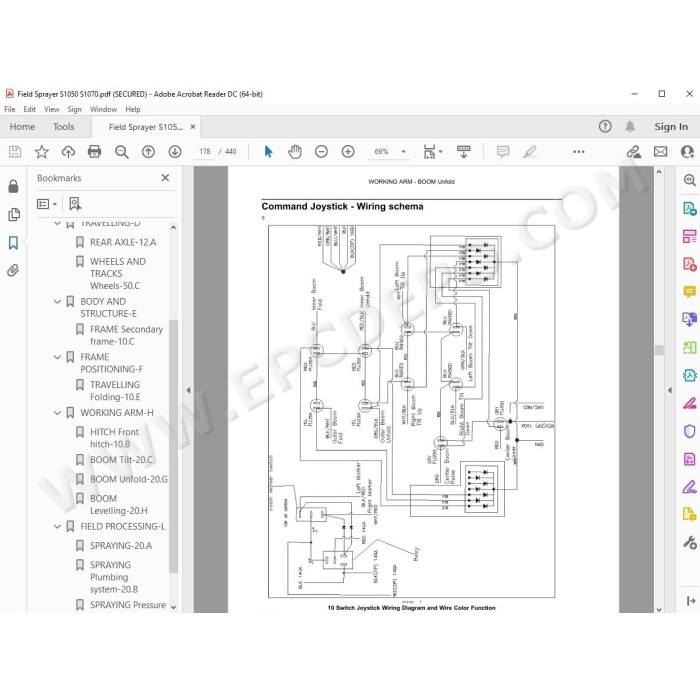Collapse the BODY AND STRUCTURE-E bookmark

click(x=57, y=302)
